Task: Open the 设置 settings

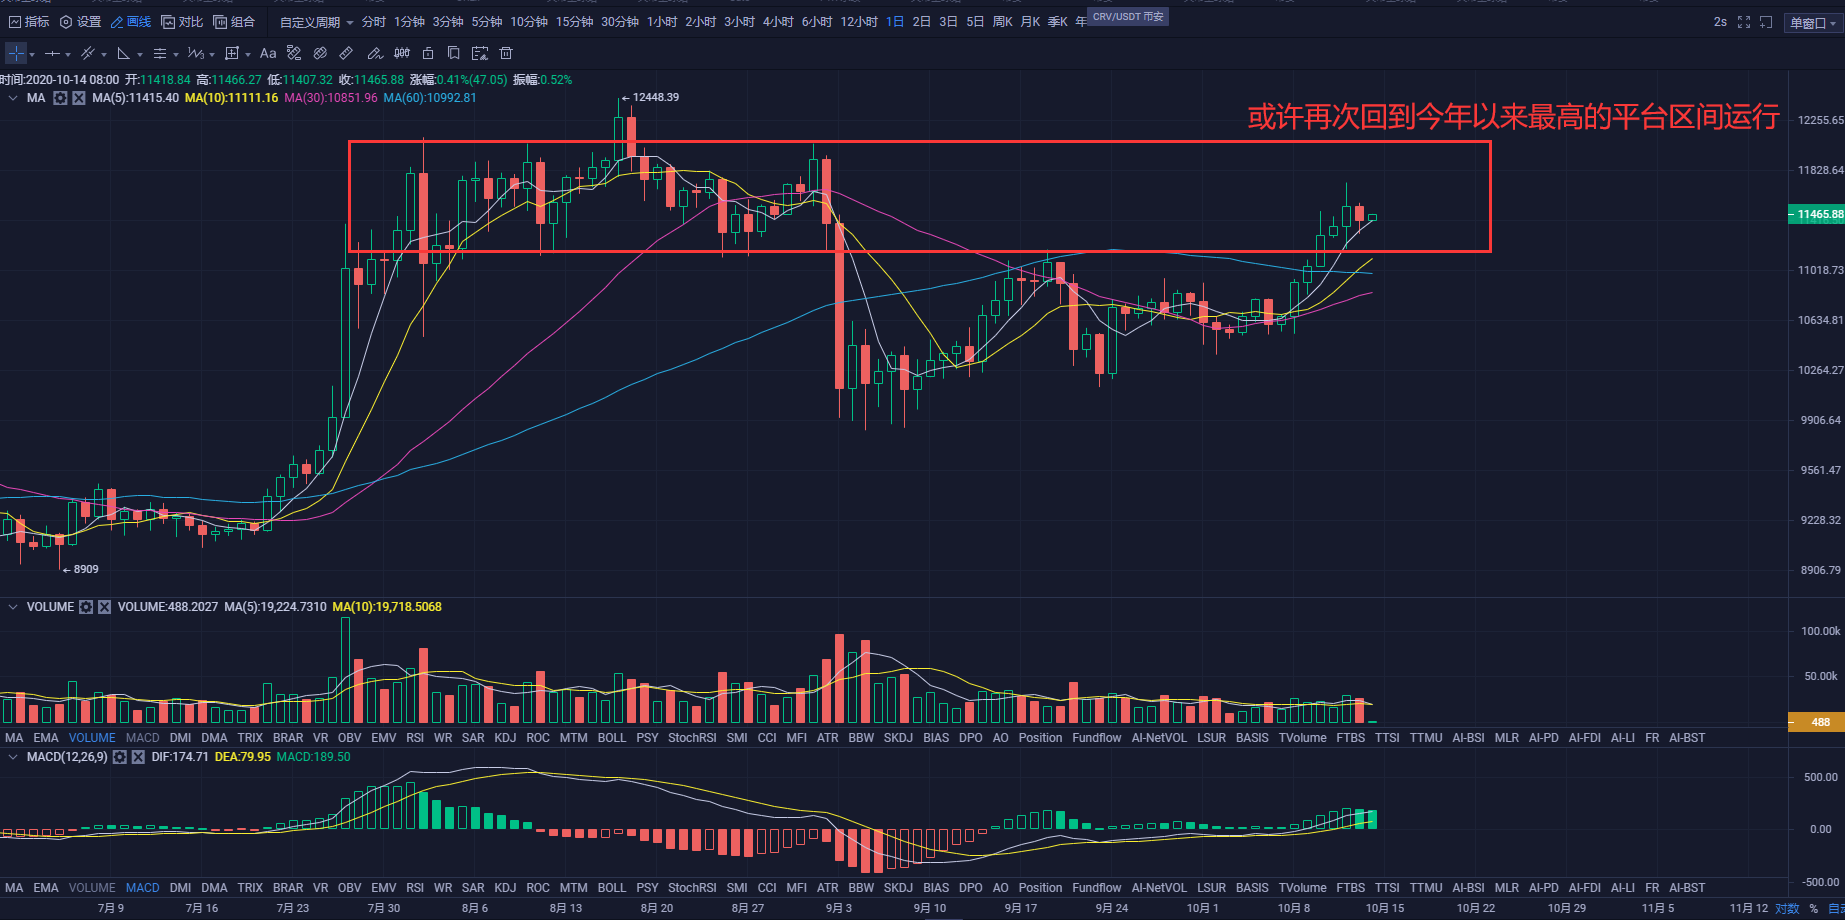Action: click(x=80, y=22)
